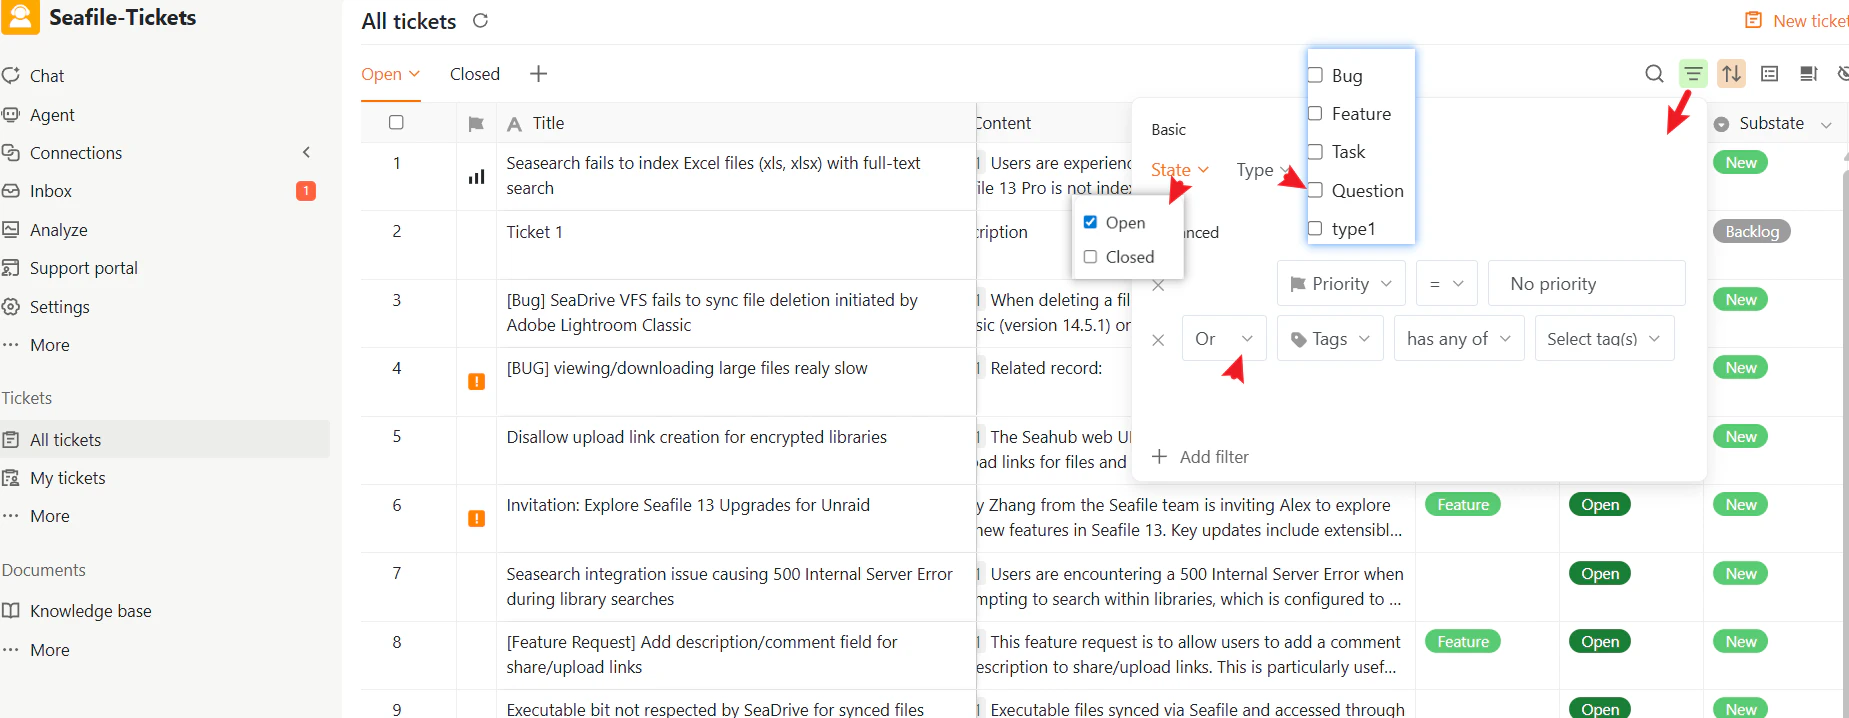Open the Or conjunction dropdown
The height and width of the screenshot is (718, 1849).
1224,339
